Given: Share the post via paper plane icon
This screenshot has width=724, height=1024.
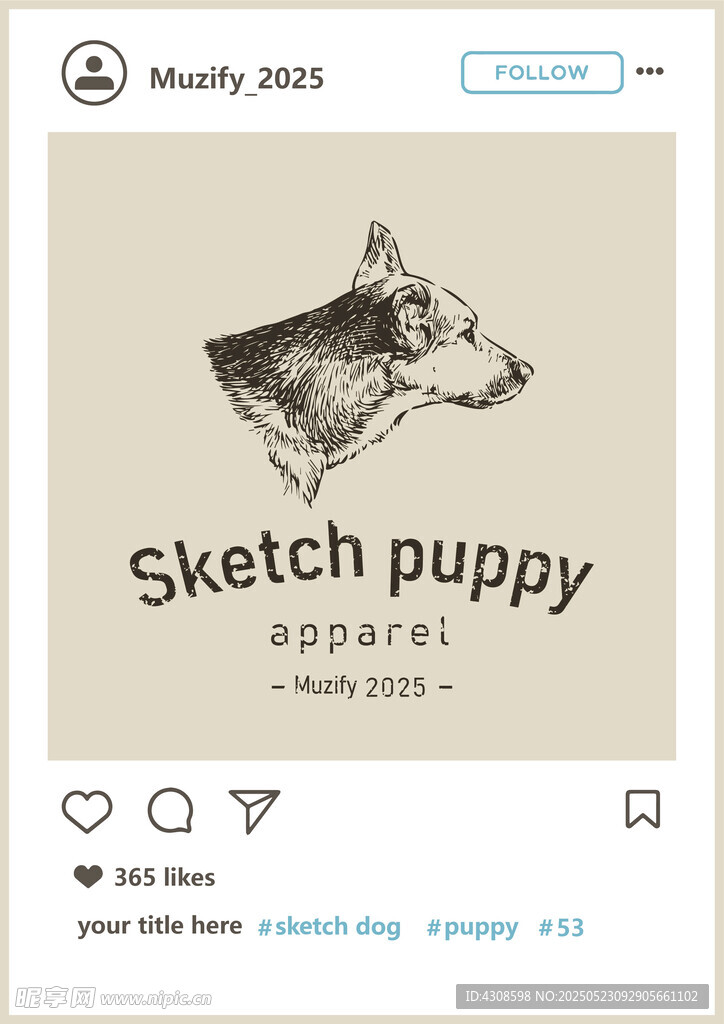Looking at the screenshot, I should click(254, 810).
